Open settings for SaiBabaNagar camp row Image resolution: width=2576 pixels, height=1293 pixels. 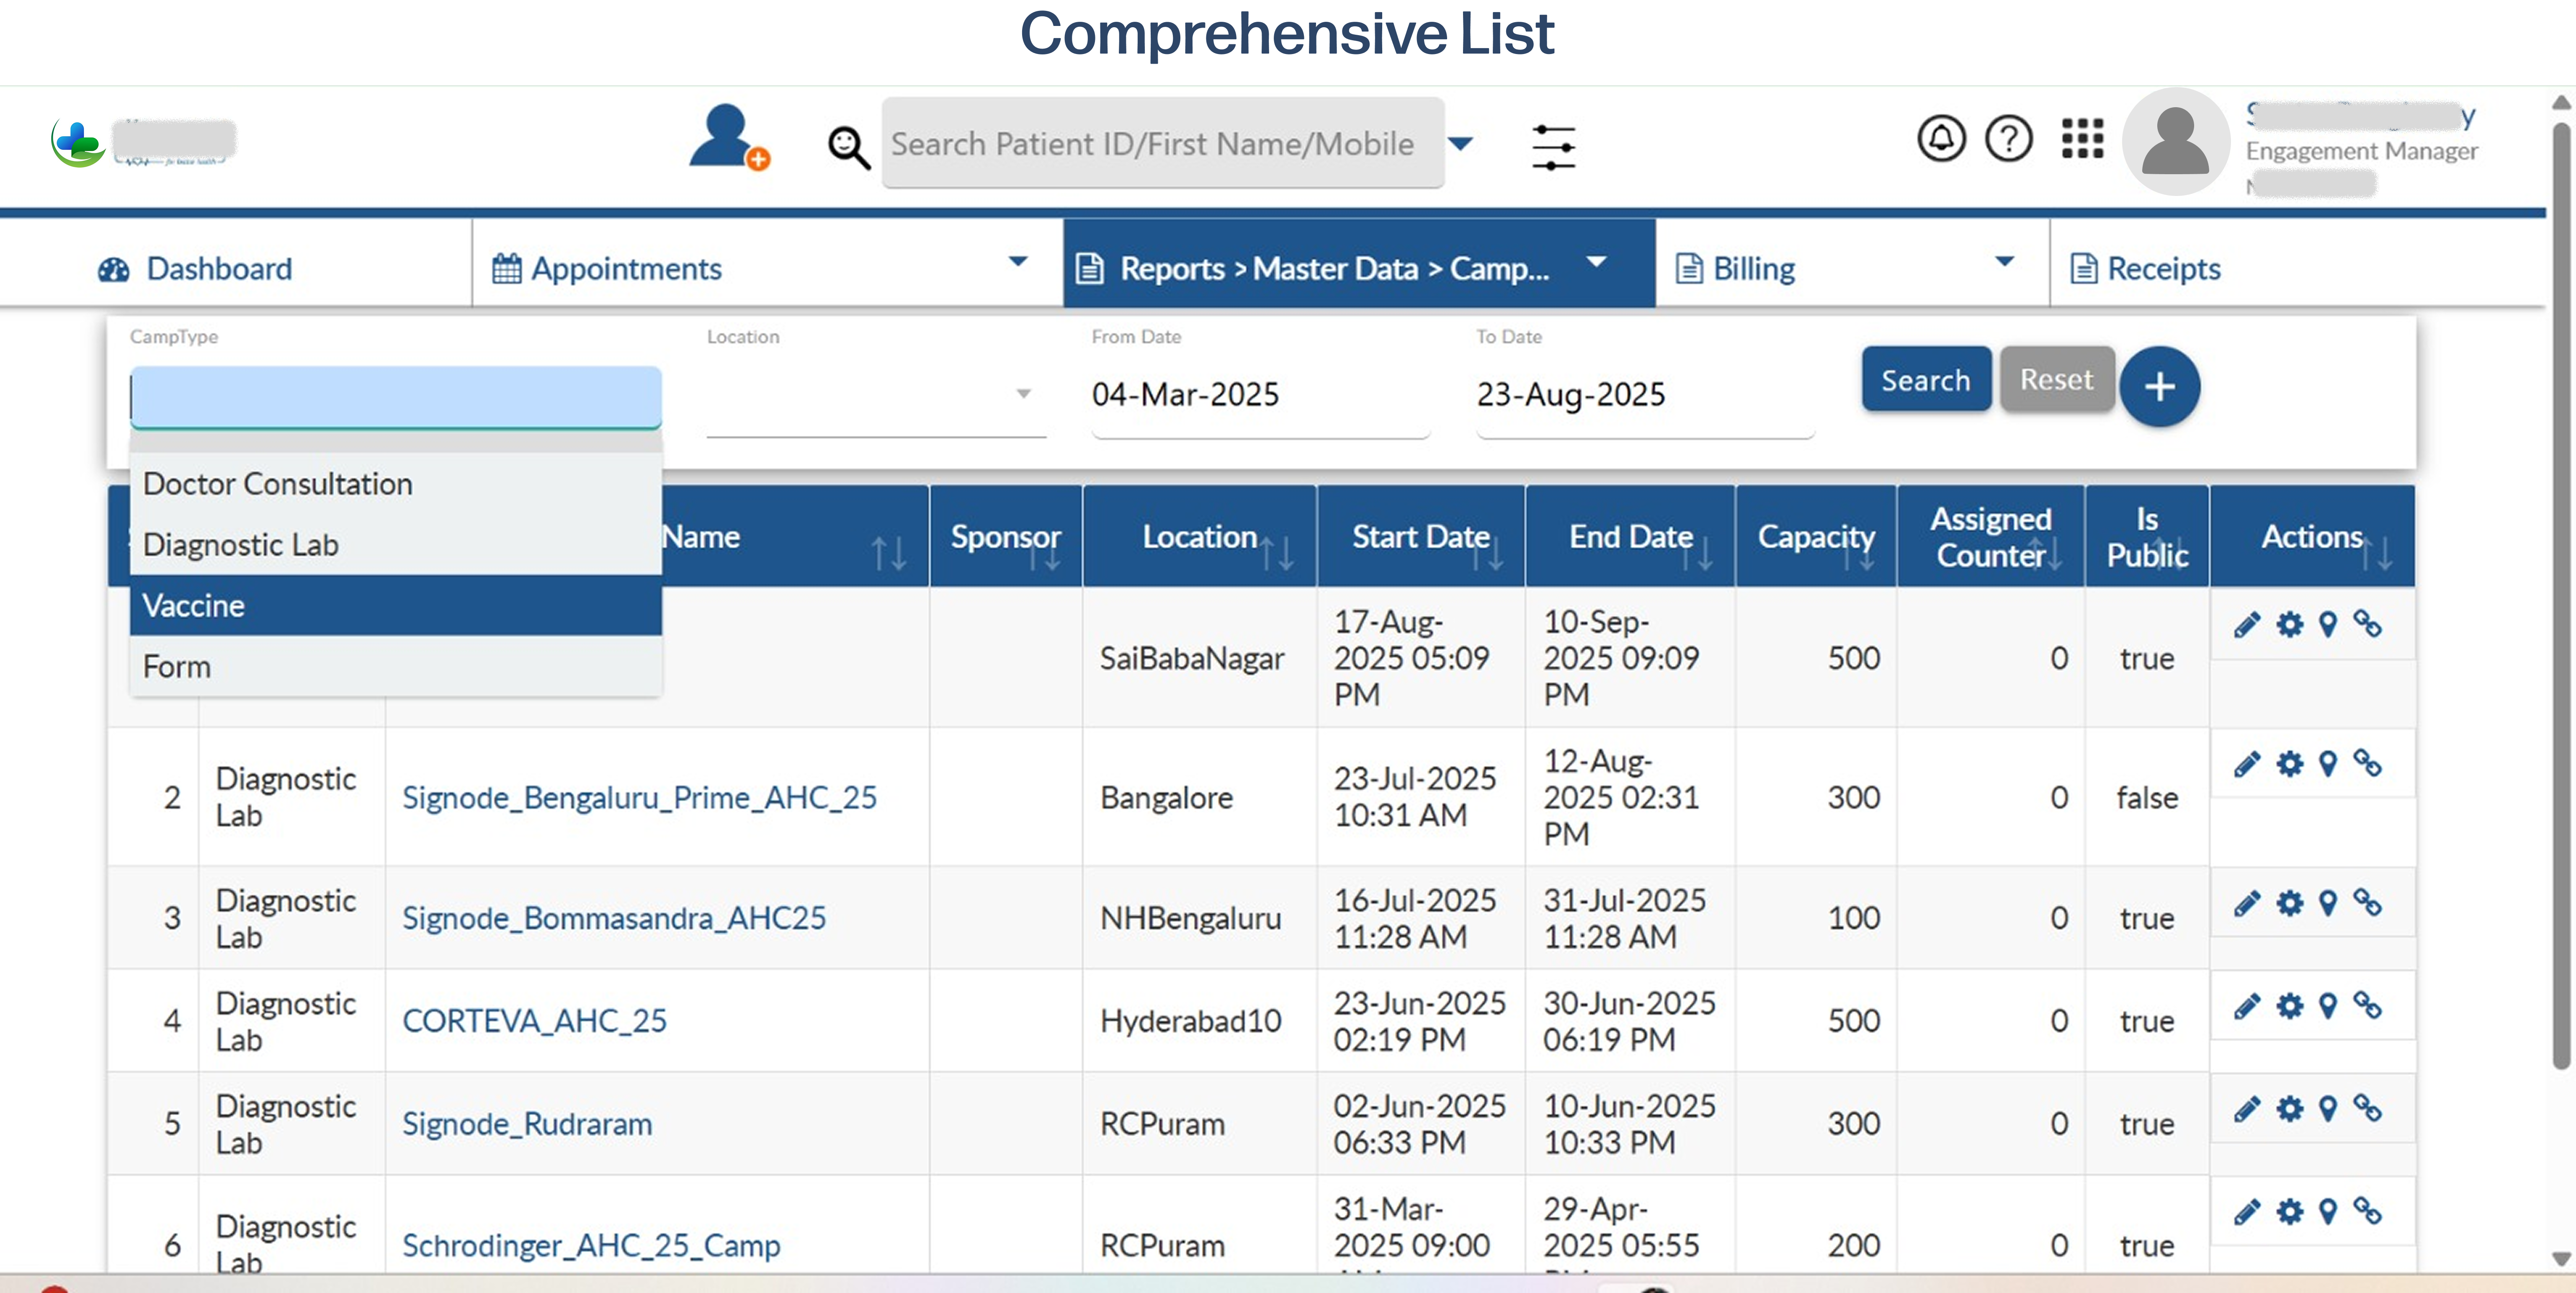point(2289,625)
